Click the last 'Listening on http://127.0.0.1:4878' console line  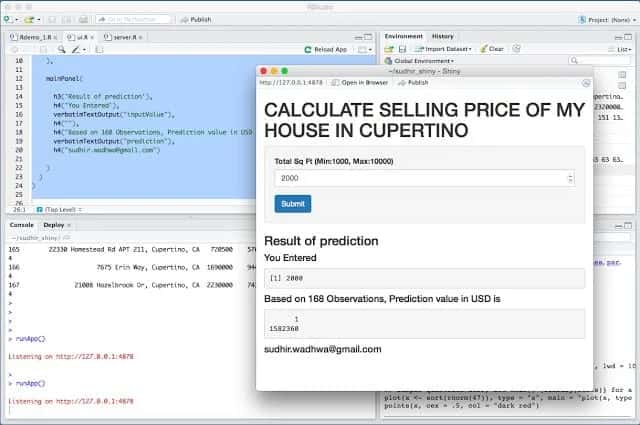(71, 401)
